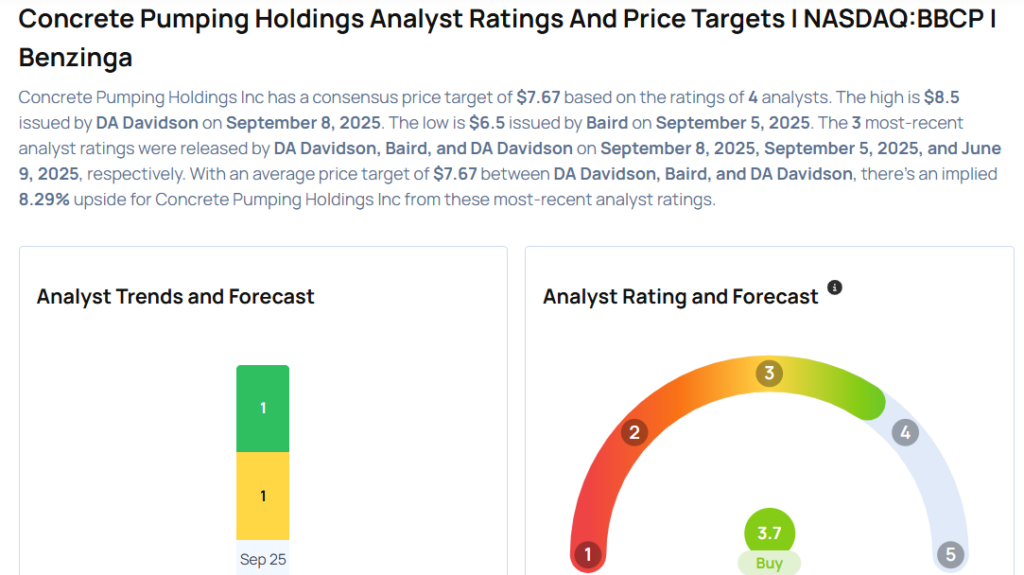Click the green 3.7 rating score circle

coord(769,533)
